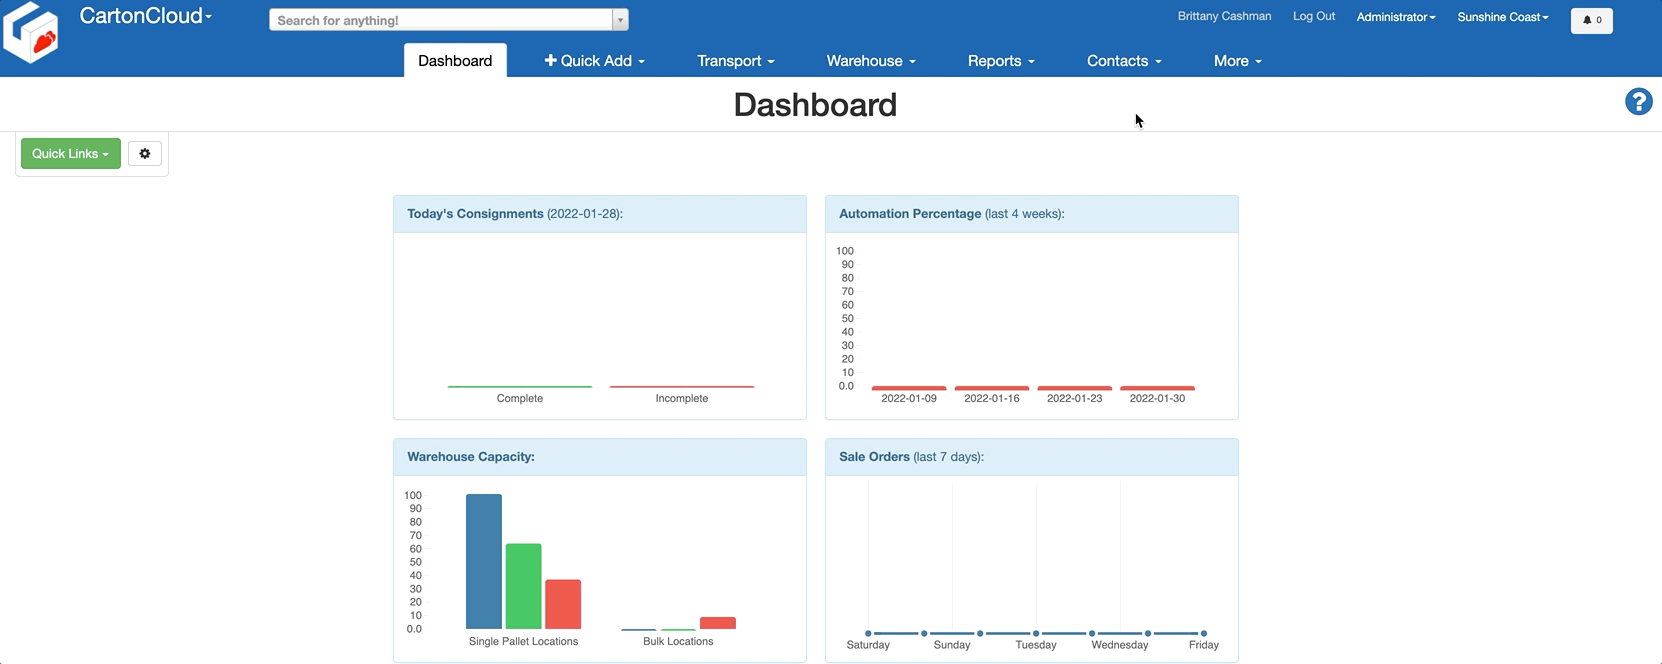Click the dashboard settings gear icon
This screenshot has height=664, width=1662.
145,154
